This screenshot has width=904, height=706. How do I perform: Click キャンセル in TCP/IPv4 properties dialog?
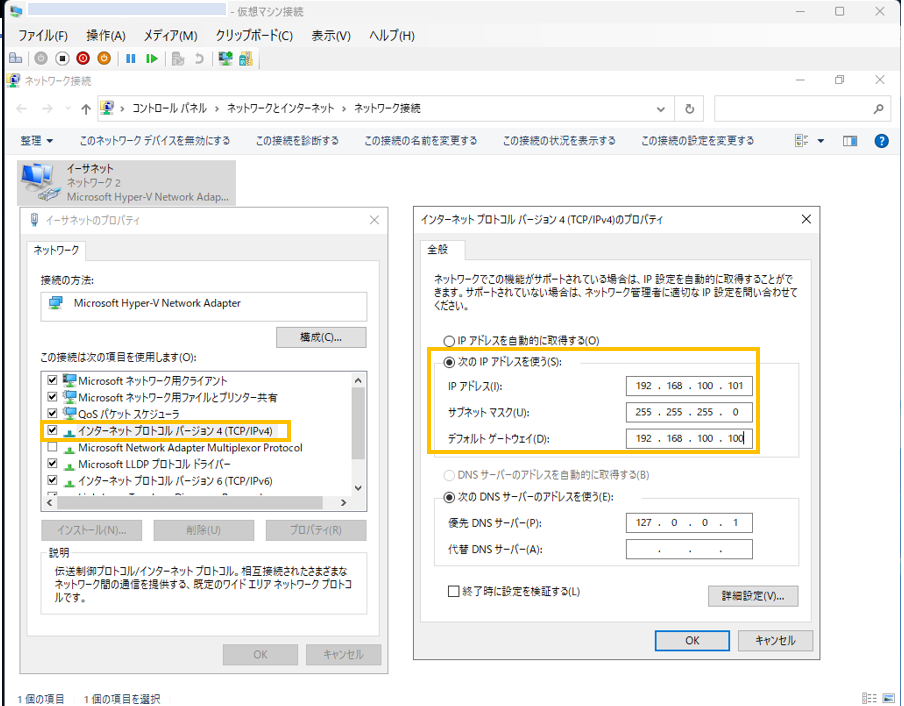775,640
